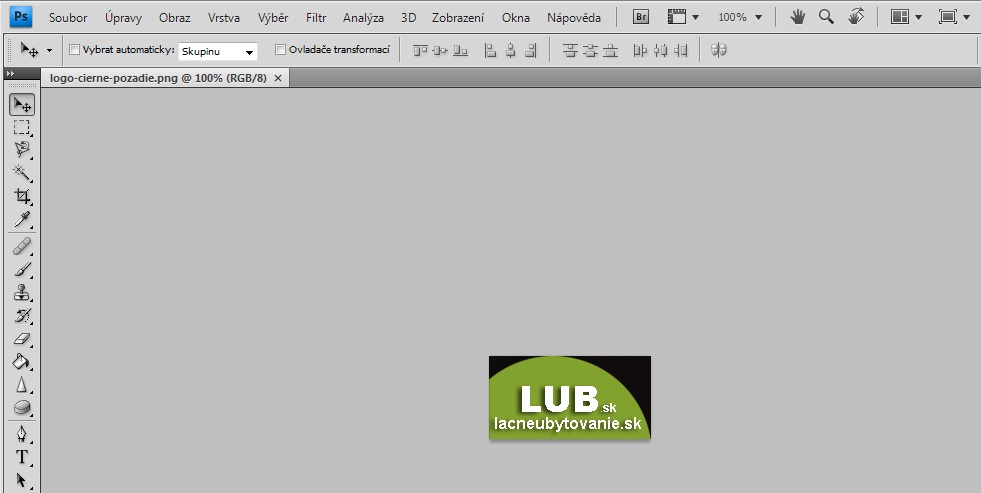Align bottom edges of layers
The width and height of the screenshot is (981, 493).
tap(460, 51)
